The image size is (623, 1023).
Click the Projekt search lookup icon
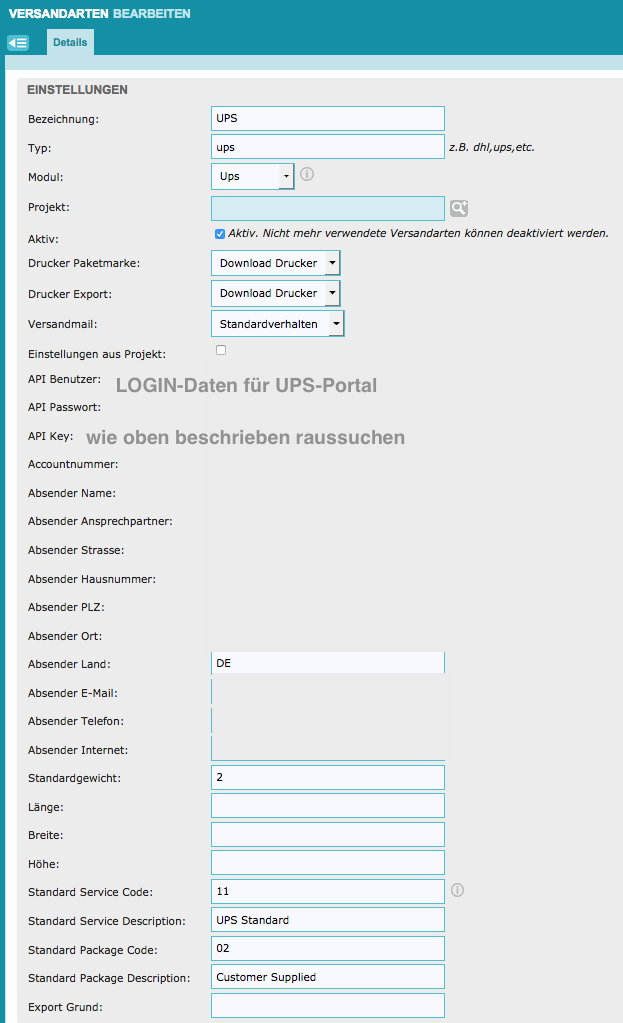(x=459, y=208)
